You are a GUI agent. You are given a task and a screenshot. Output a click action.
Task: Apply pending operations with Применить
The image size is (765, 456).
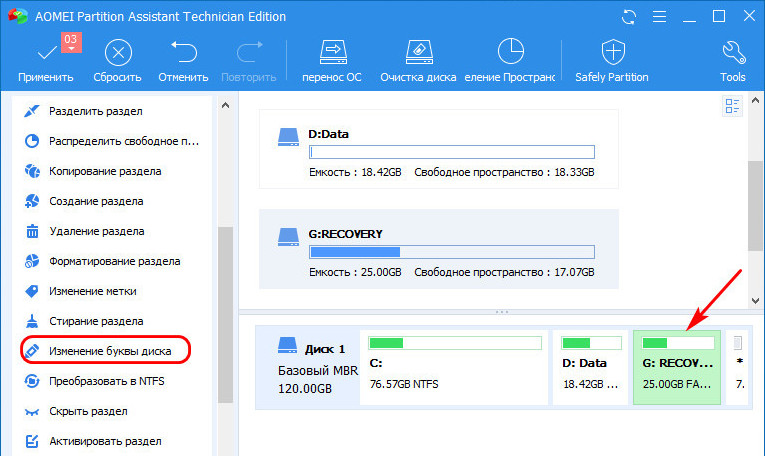(45, 61)
